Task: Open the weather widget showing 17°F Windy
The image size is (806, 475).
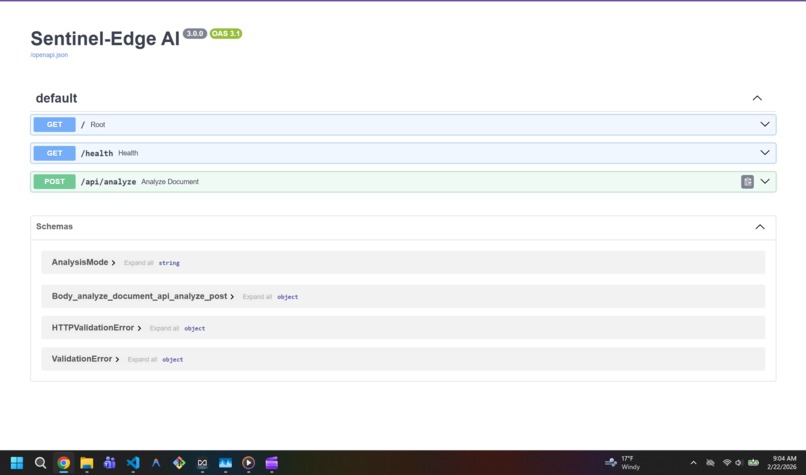Action: pos(622,463)
